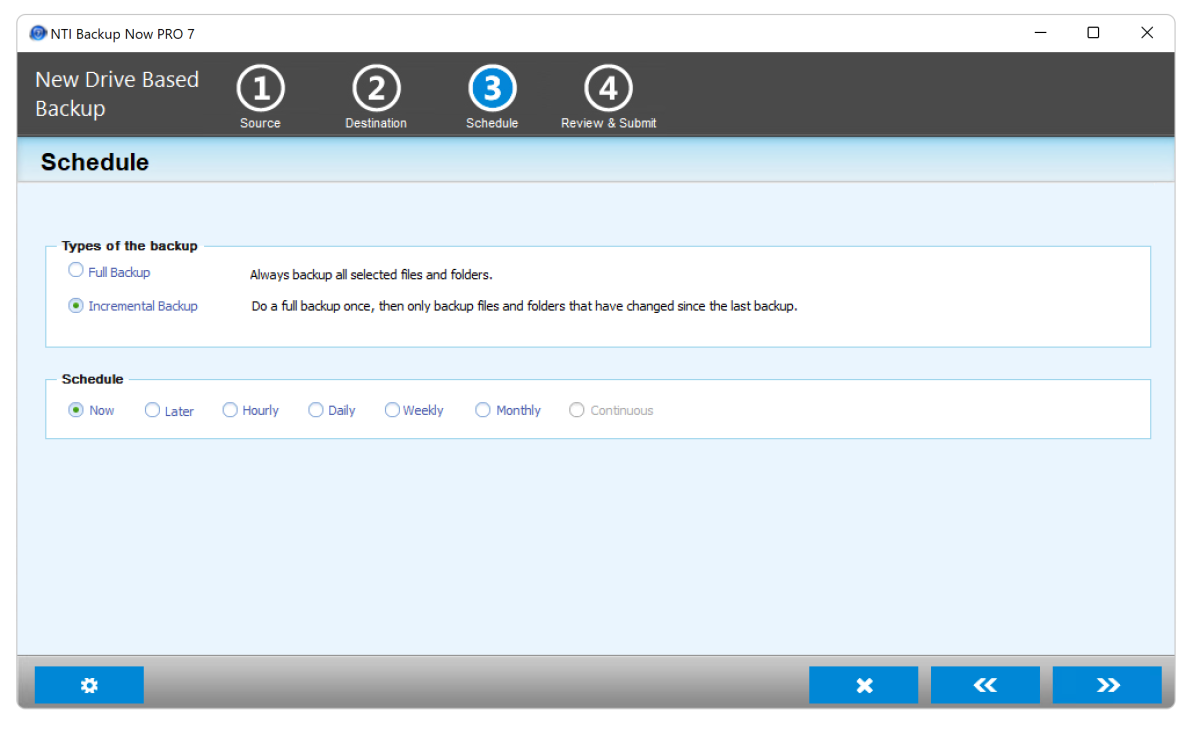Select the Later schedule option
1200x729 pixels.
[153, 410]
